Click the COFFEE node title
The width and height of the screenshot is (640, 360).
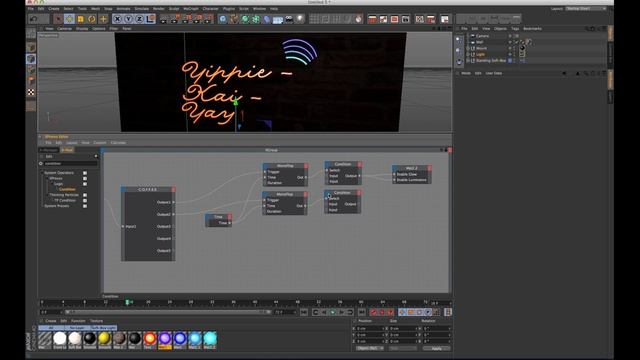(x=148, y=189)
